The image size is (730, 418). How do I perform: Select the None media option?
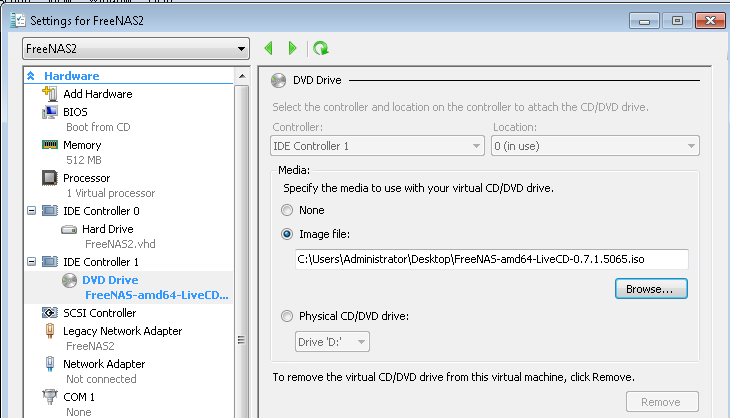point(287,210)
